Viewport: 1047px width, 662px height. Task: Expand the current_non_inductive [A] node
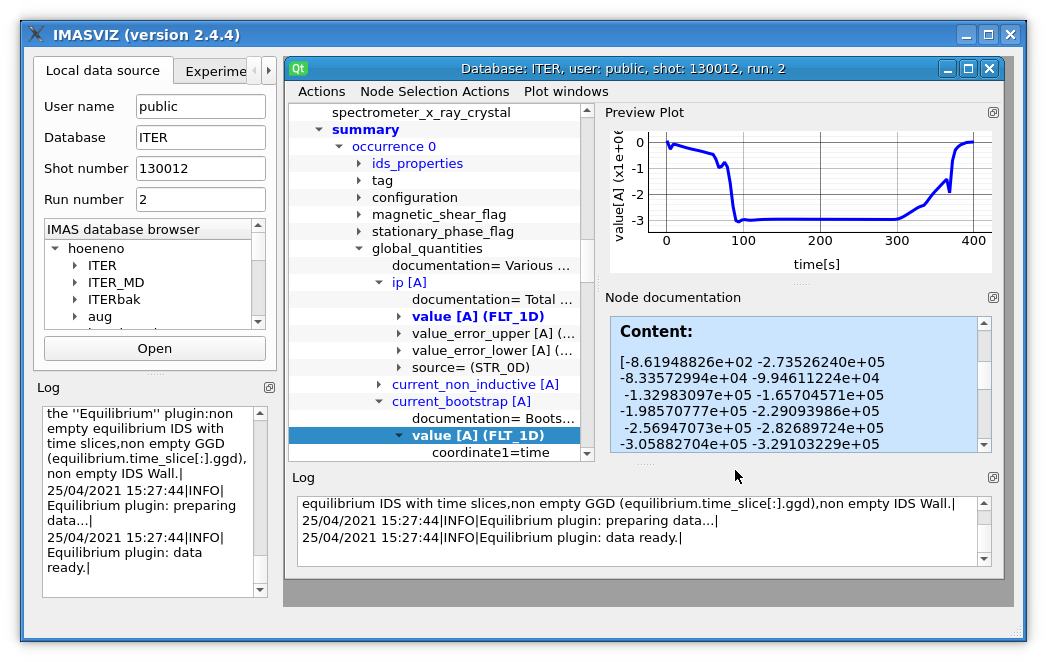380,385
